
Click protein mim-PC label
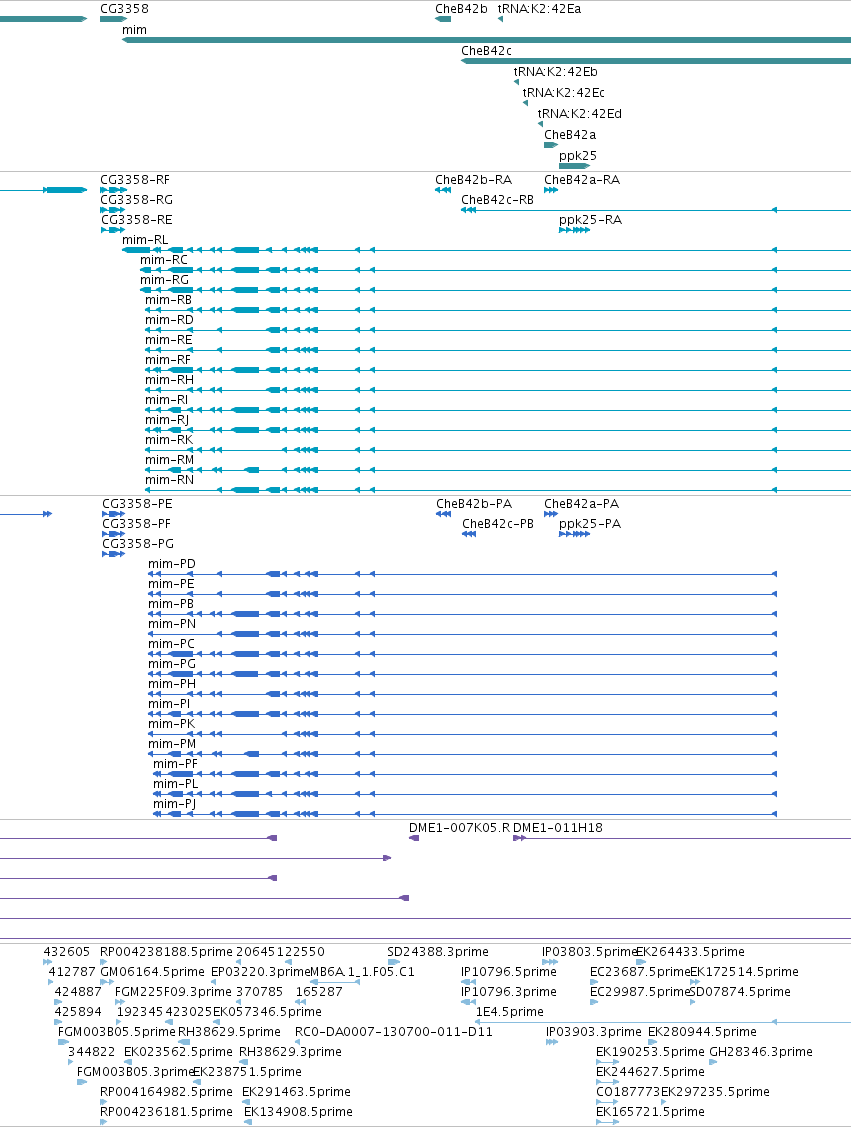point(171,644)
